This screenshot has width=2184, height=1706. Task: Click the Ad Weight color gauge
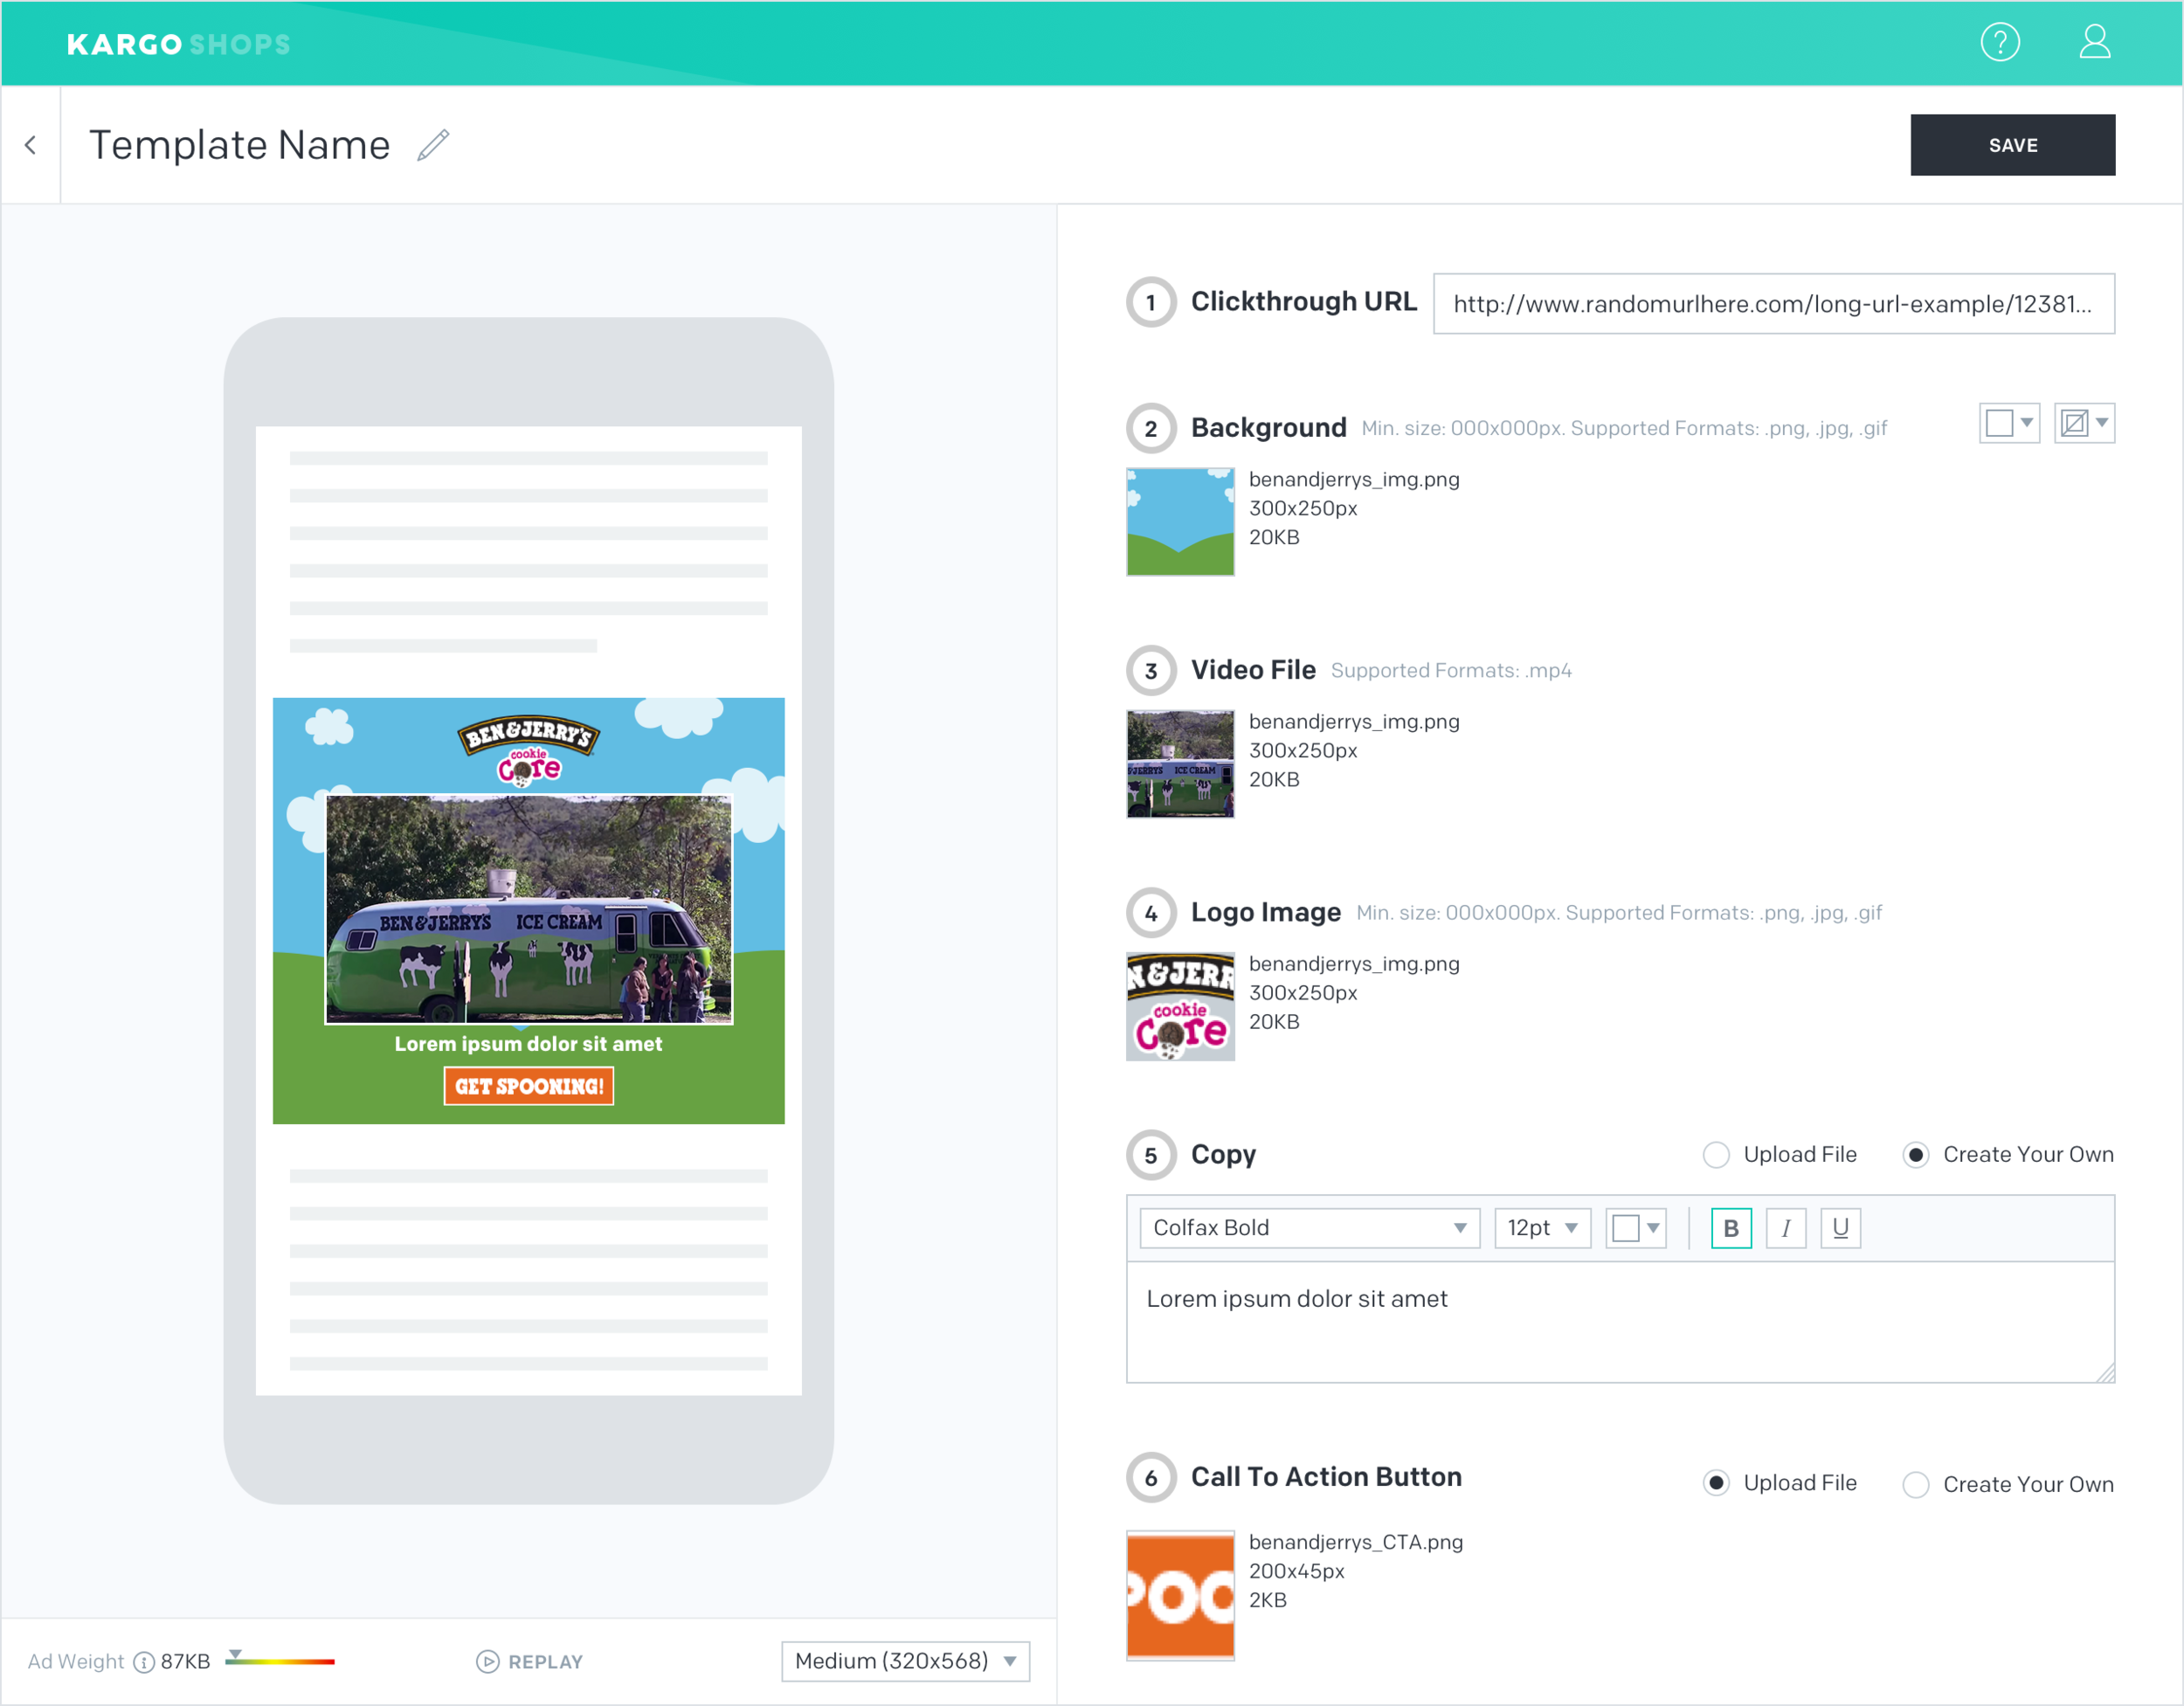(280, 1660)
